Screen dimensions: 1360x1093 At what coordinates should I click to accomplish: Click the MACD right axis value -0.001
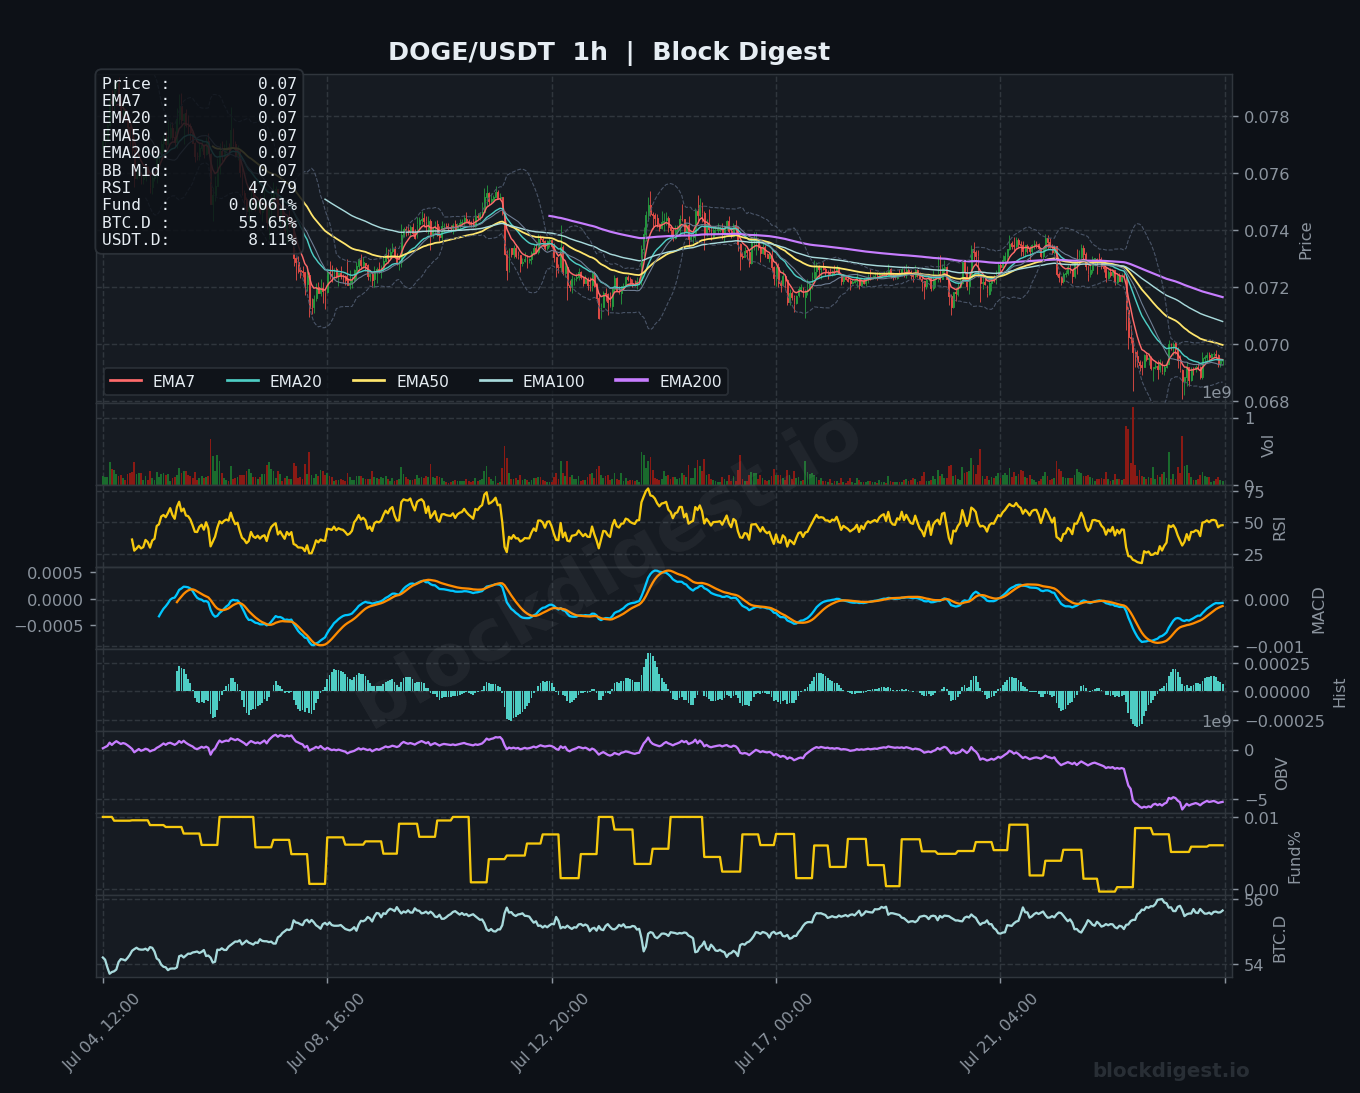pyautogui.click(x=1273, y=648)
